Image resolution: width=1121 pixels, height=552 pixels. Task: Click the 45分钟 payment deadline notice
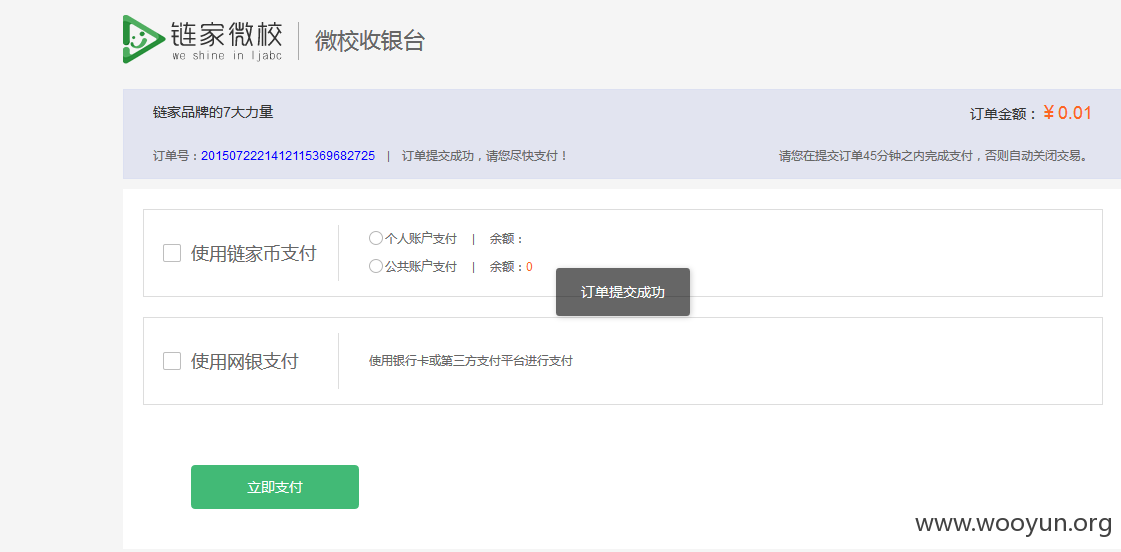[x=934, y=156]
